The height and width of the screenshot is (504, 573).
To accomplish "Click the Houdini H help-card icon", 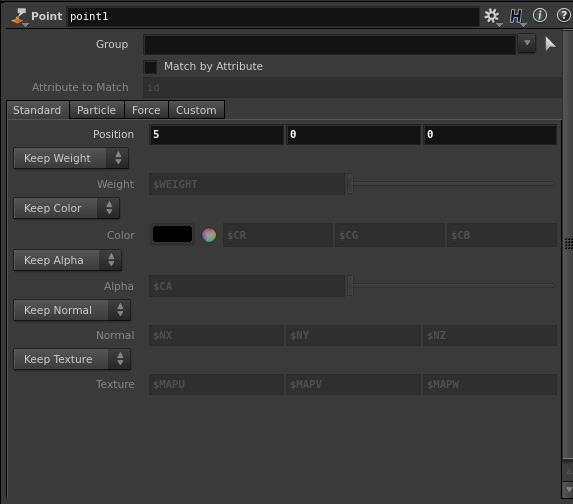I will 516,16.
